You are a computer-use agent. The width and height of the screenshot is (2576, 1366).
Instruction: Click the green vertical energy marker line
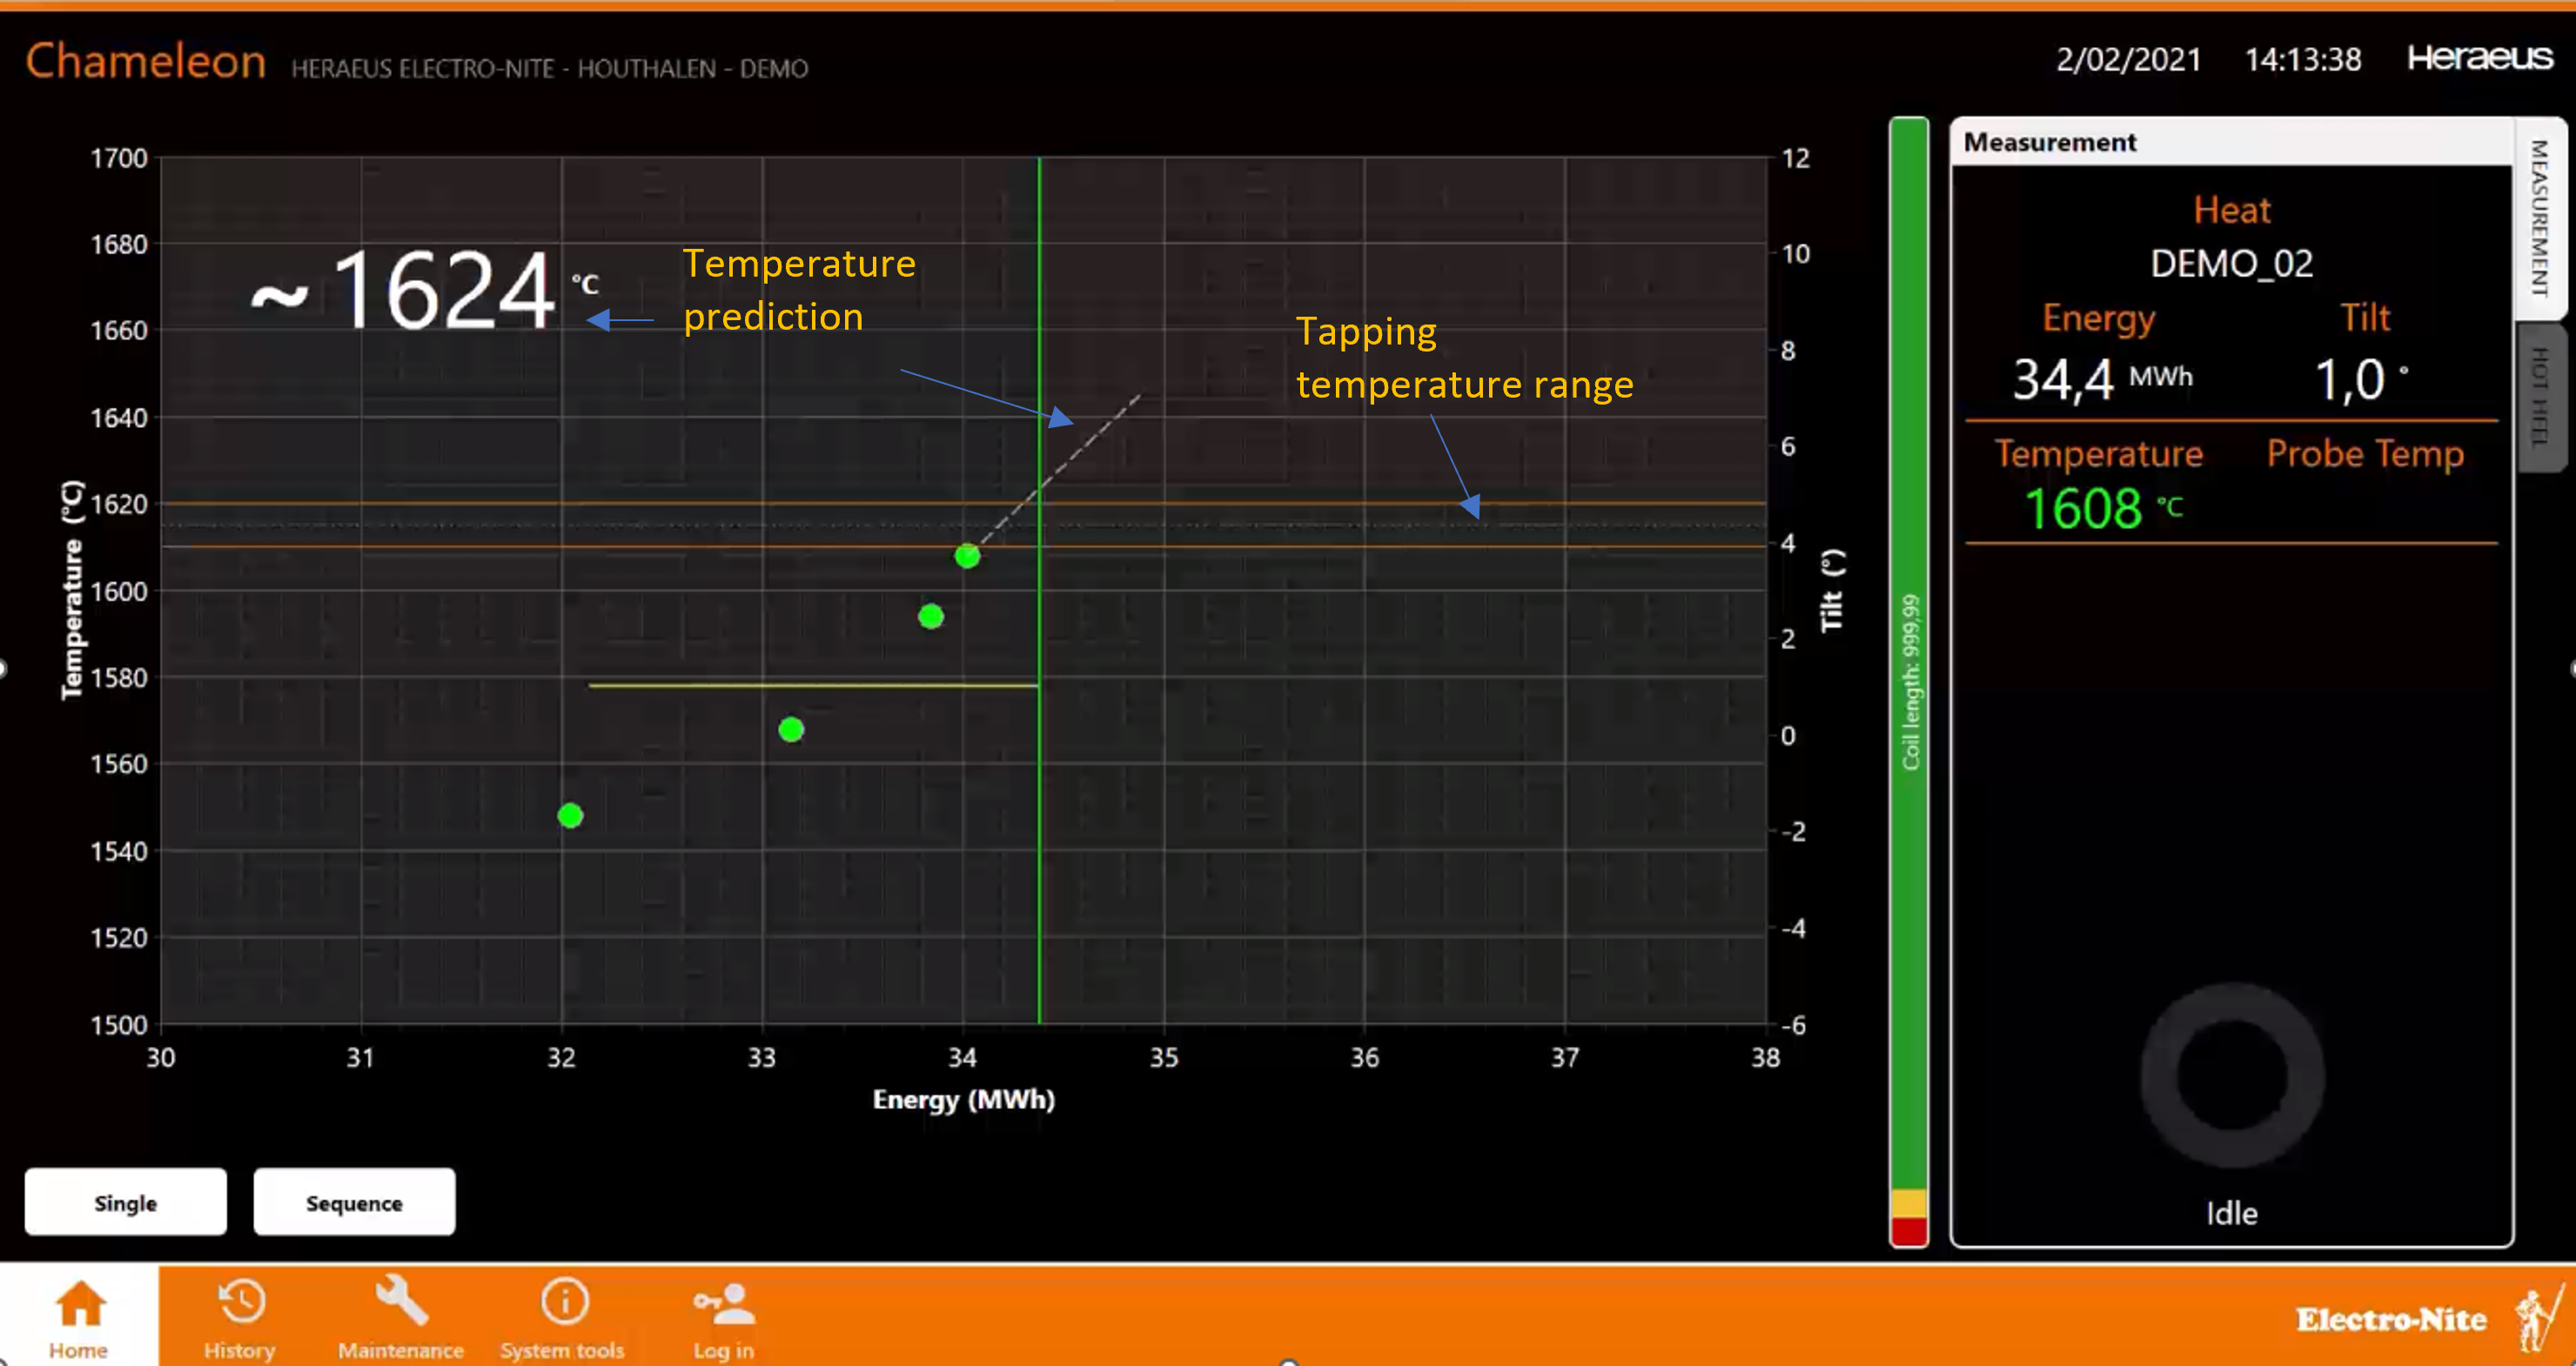click(1039, 800)
